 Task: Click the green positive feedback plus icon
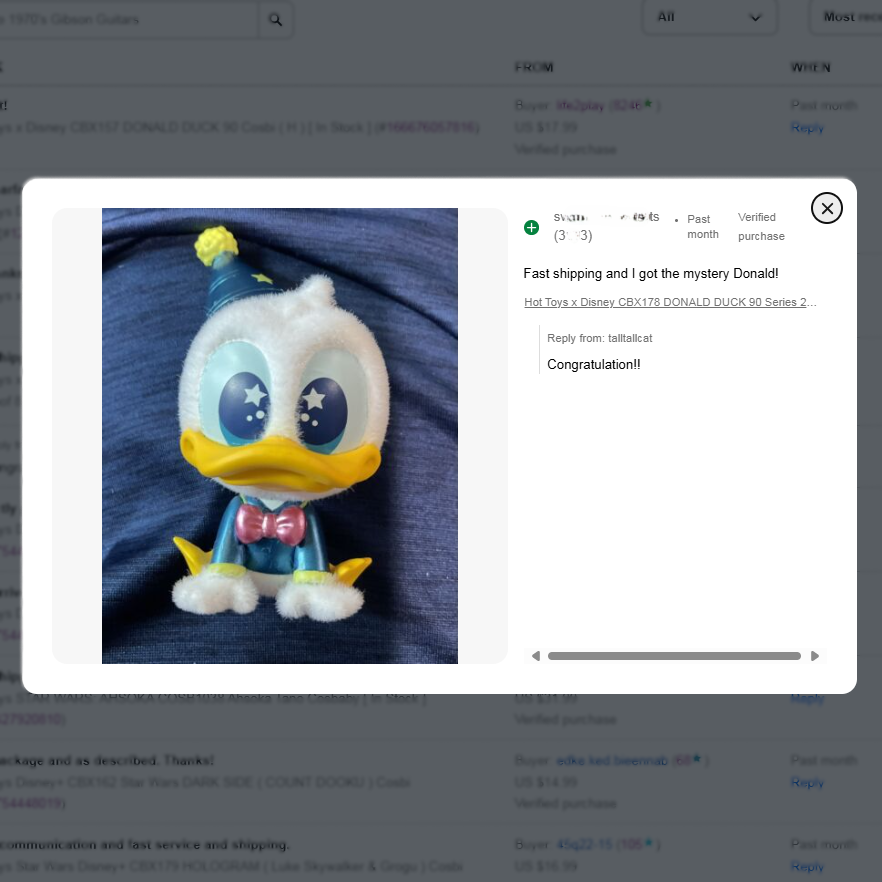(x=531, y=227)
